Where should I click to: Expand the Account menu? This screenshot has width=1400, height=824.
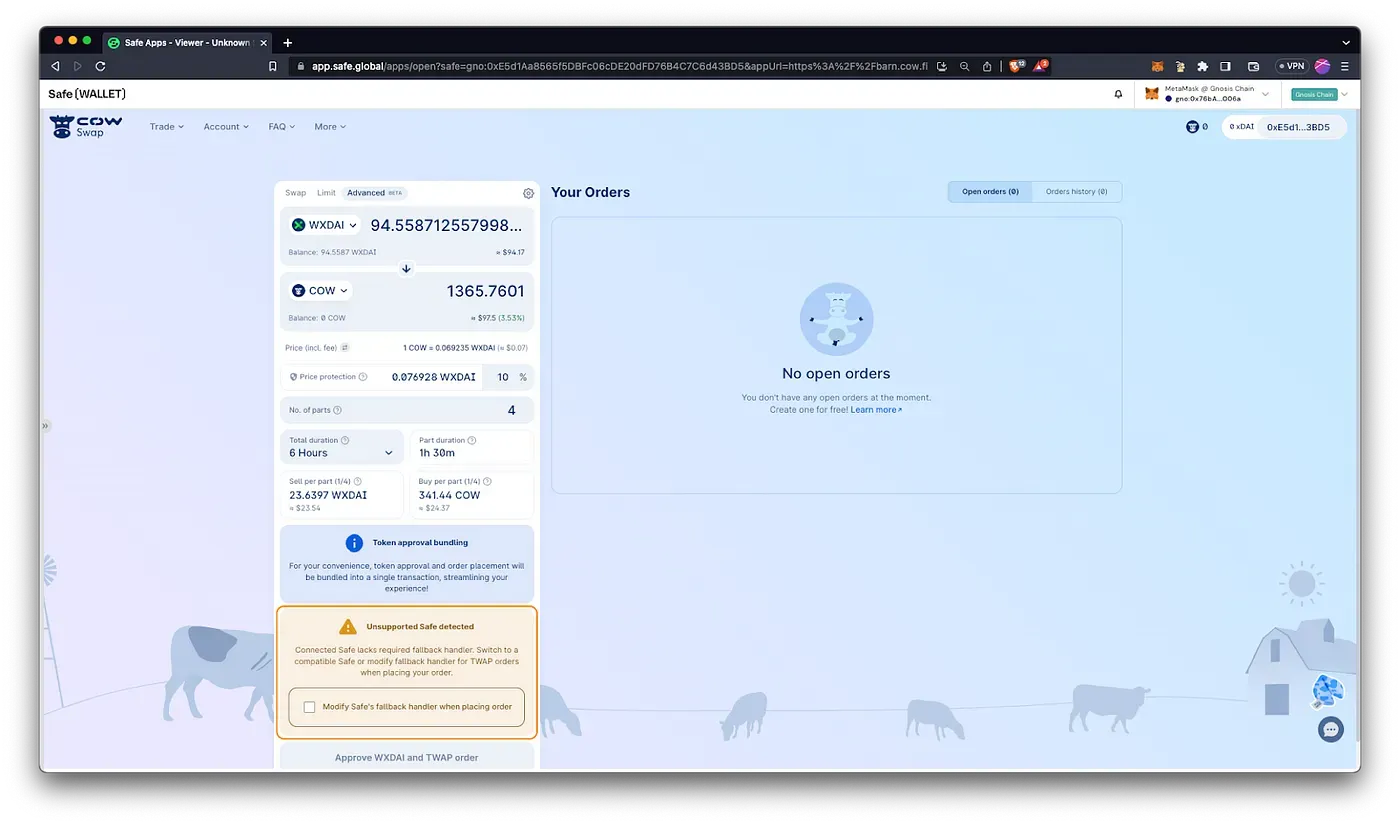[x=226, y=127]
